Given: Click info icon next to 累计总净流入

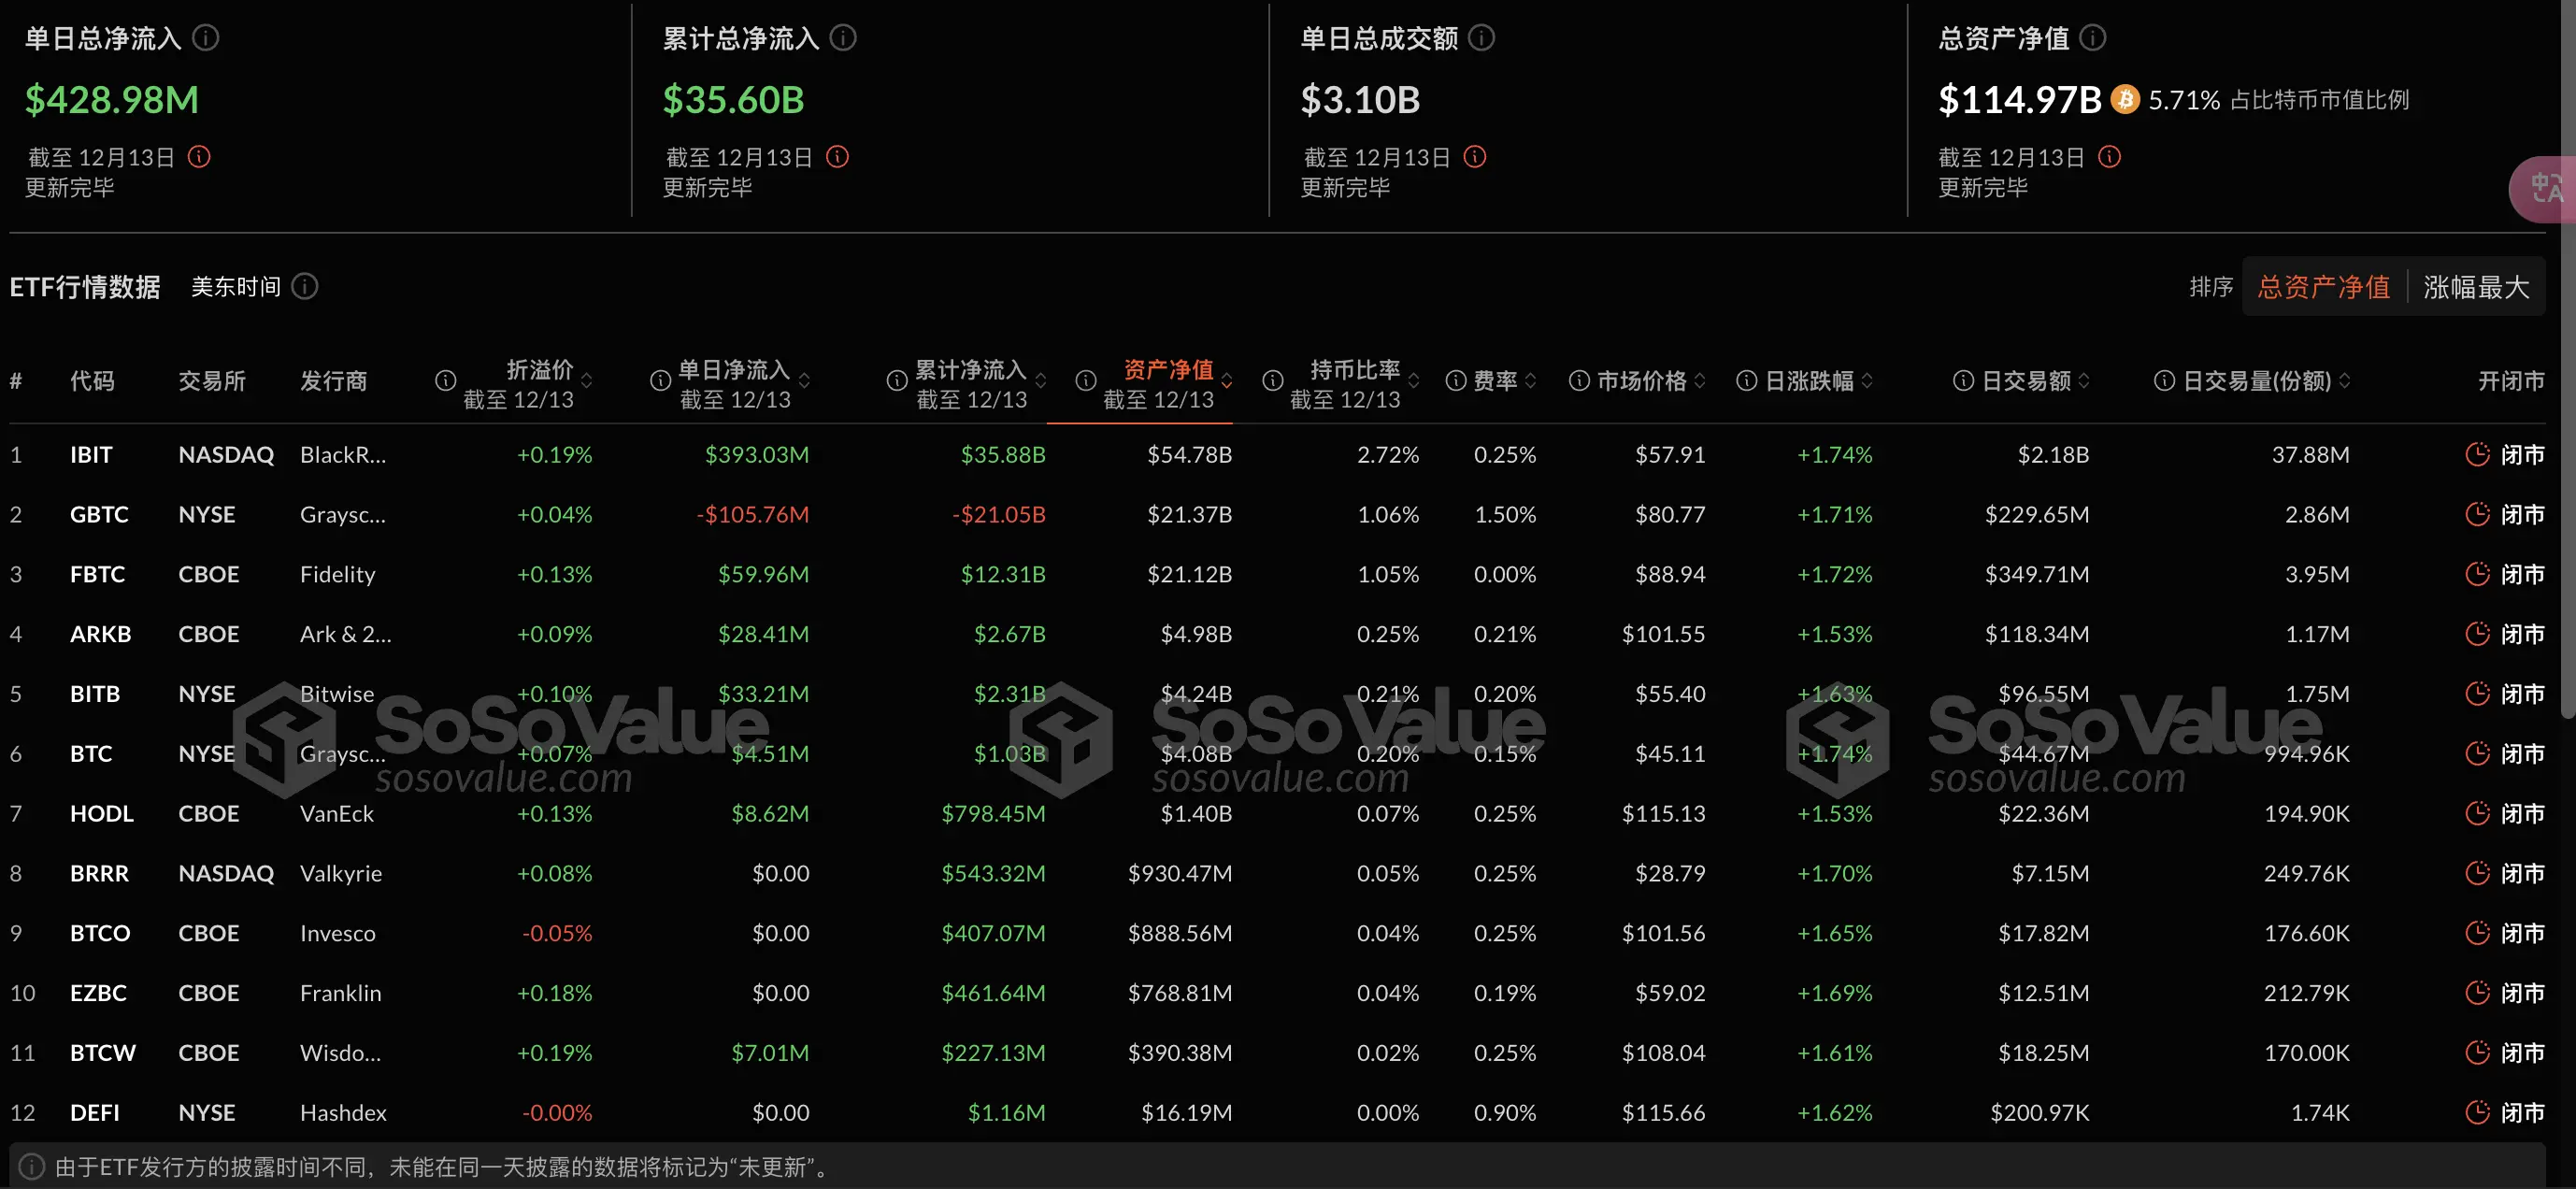Looking at the screenshot, I should click(x=843, y=38).
